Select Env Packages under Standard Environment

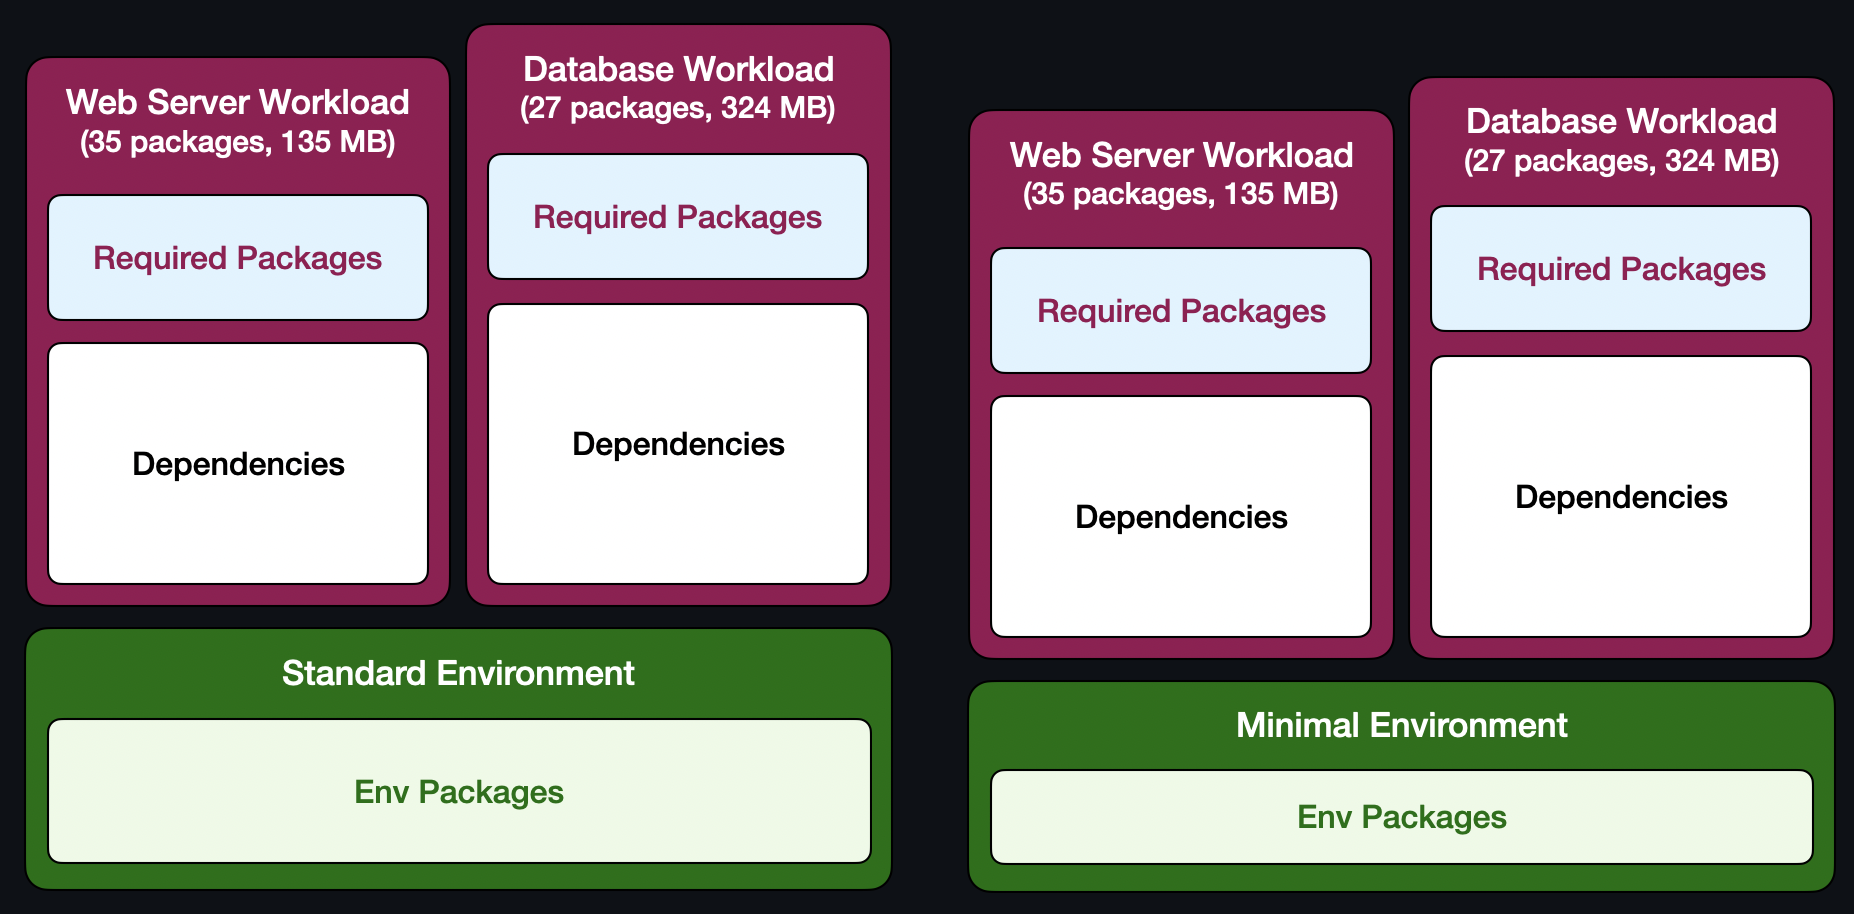(x=459, y=791)
